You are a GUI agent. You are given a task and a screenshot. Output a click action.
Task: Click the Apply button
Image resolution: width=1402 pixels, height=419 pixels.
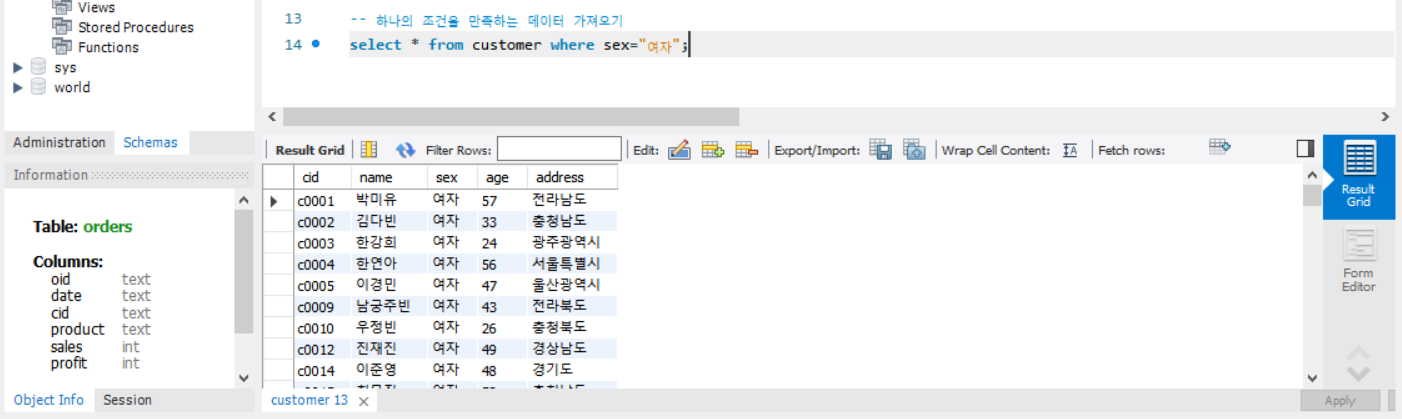click(x=1340, y=400)
